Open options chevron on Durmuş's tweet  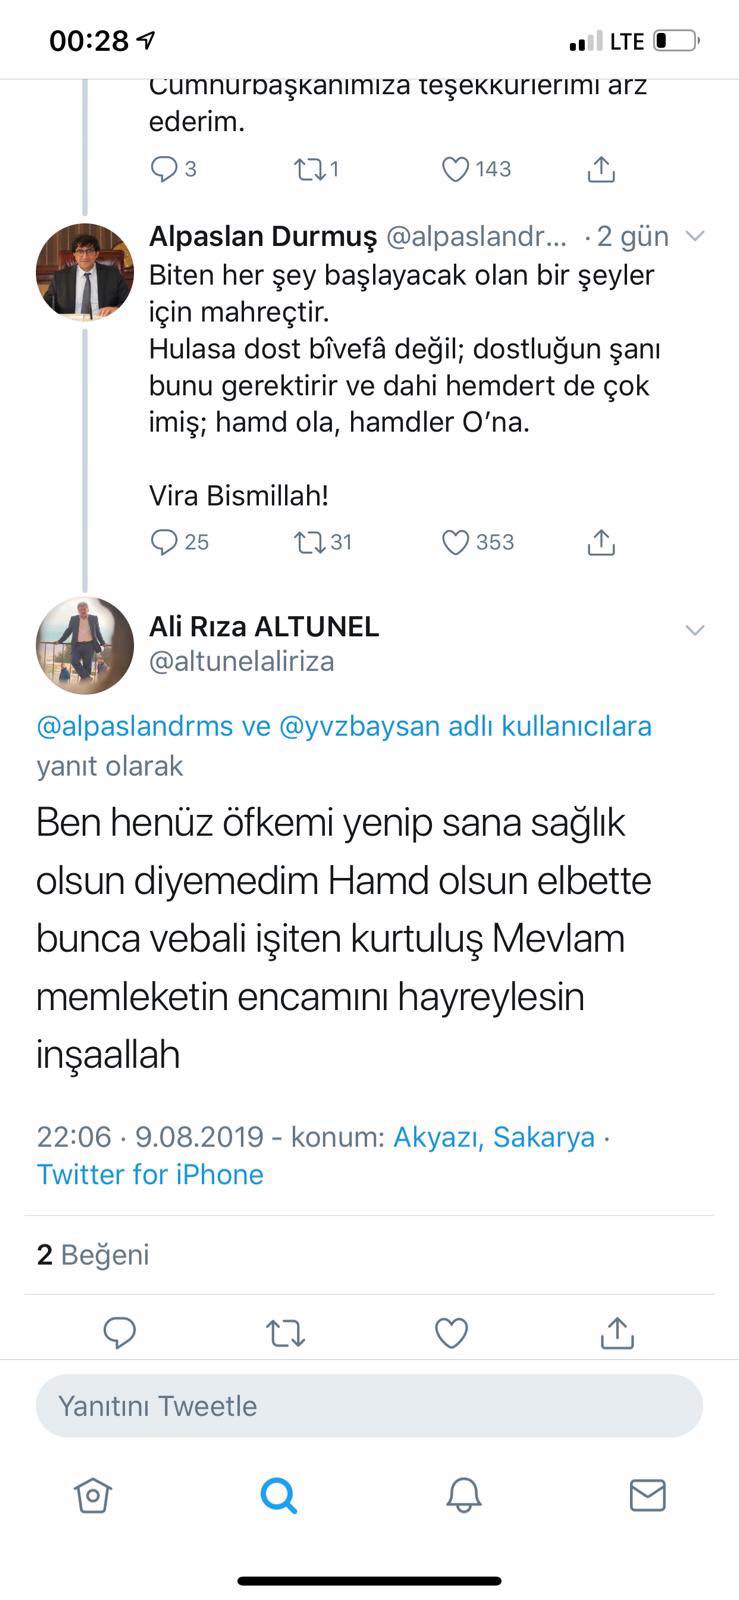pyautogui.click(x=694, y=236)
